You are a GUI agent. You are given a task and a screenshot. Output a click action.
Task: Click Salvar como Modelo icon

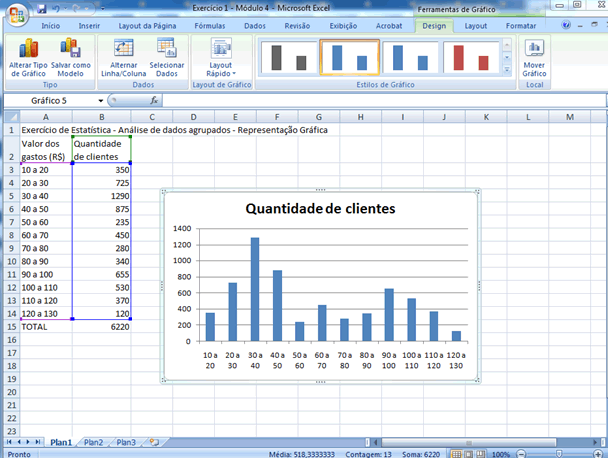(x=70, y=49)
